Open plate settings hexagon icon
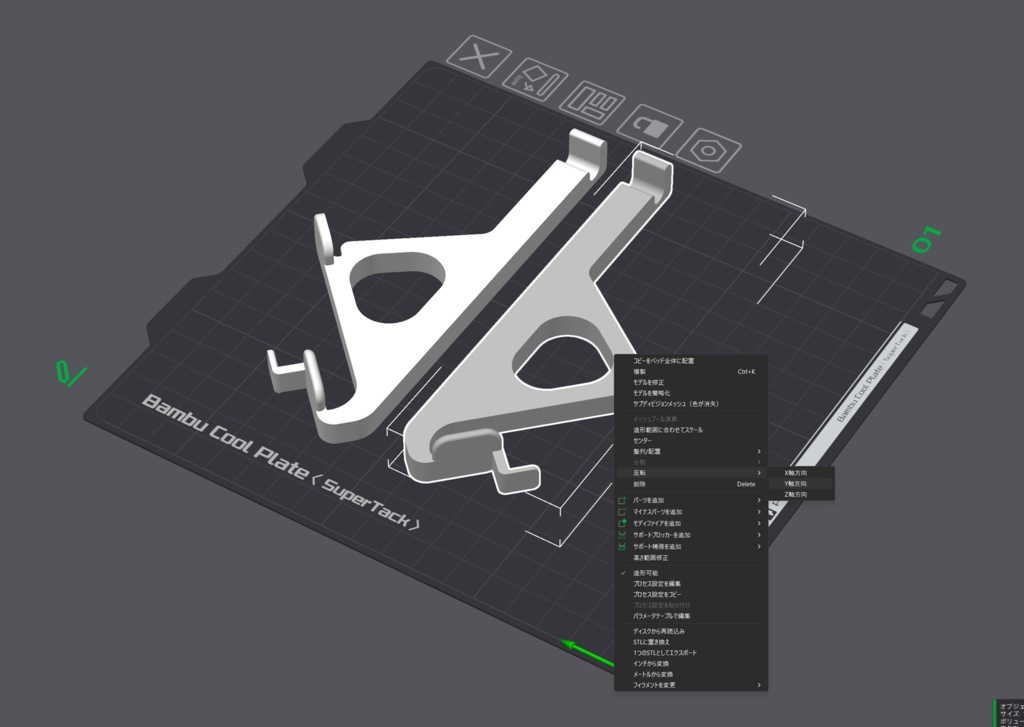This screenshot has width=1024, height=727. [709, 150]
